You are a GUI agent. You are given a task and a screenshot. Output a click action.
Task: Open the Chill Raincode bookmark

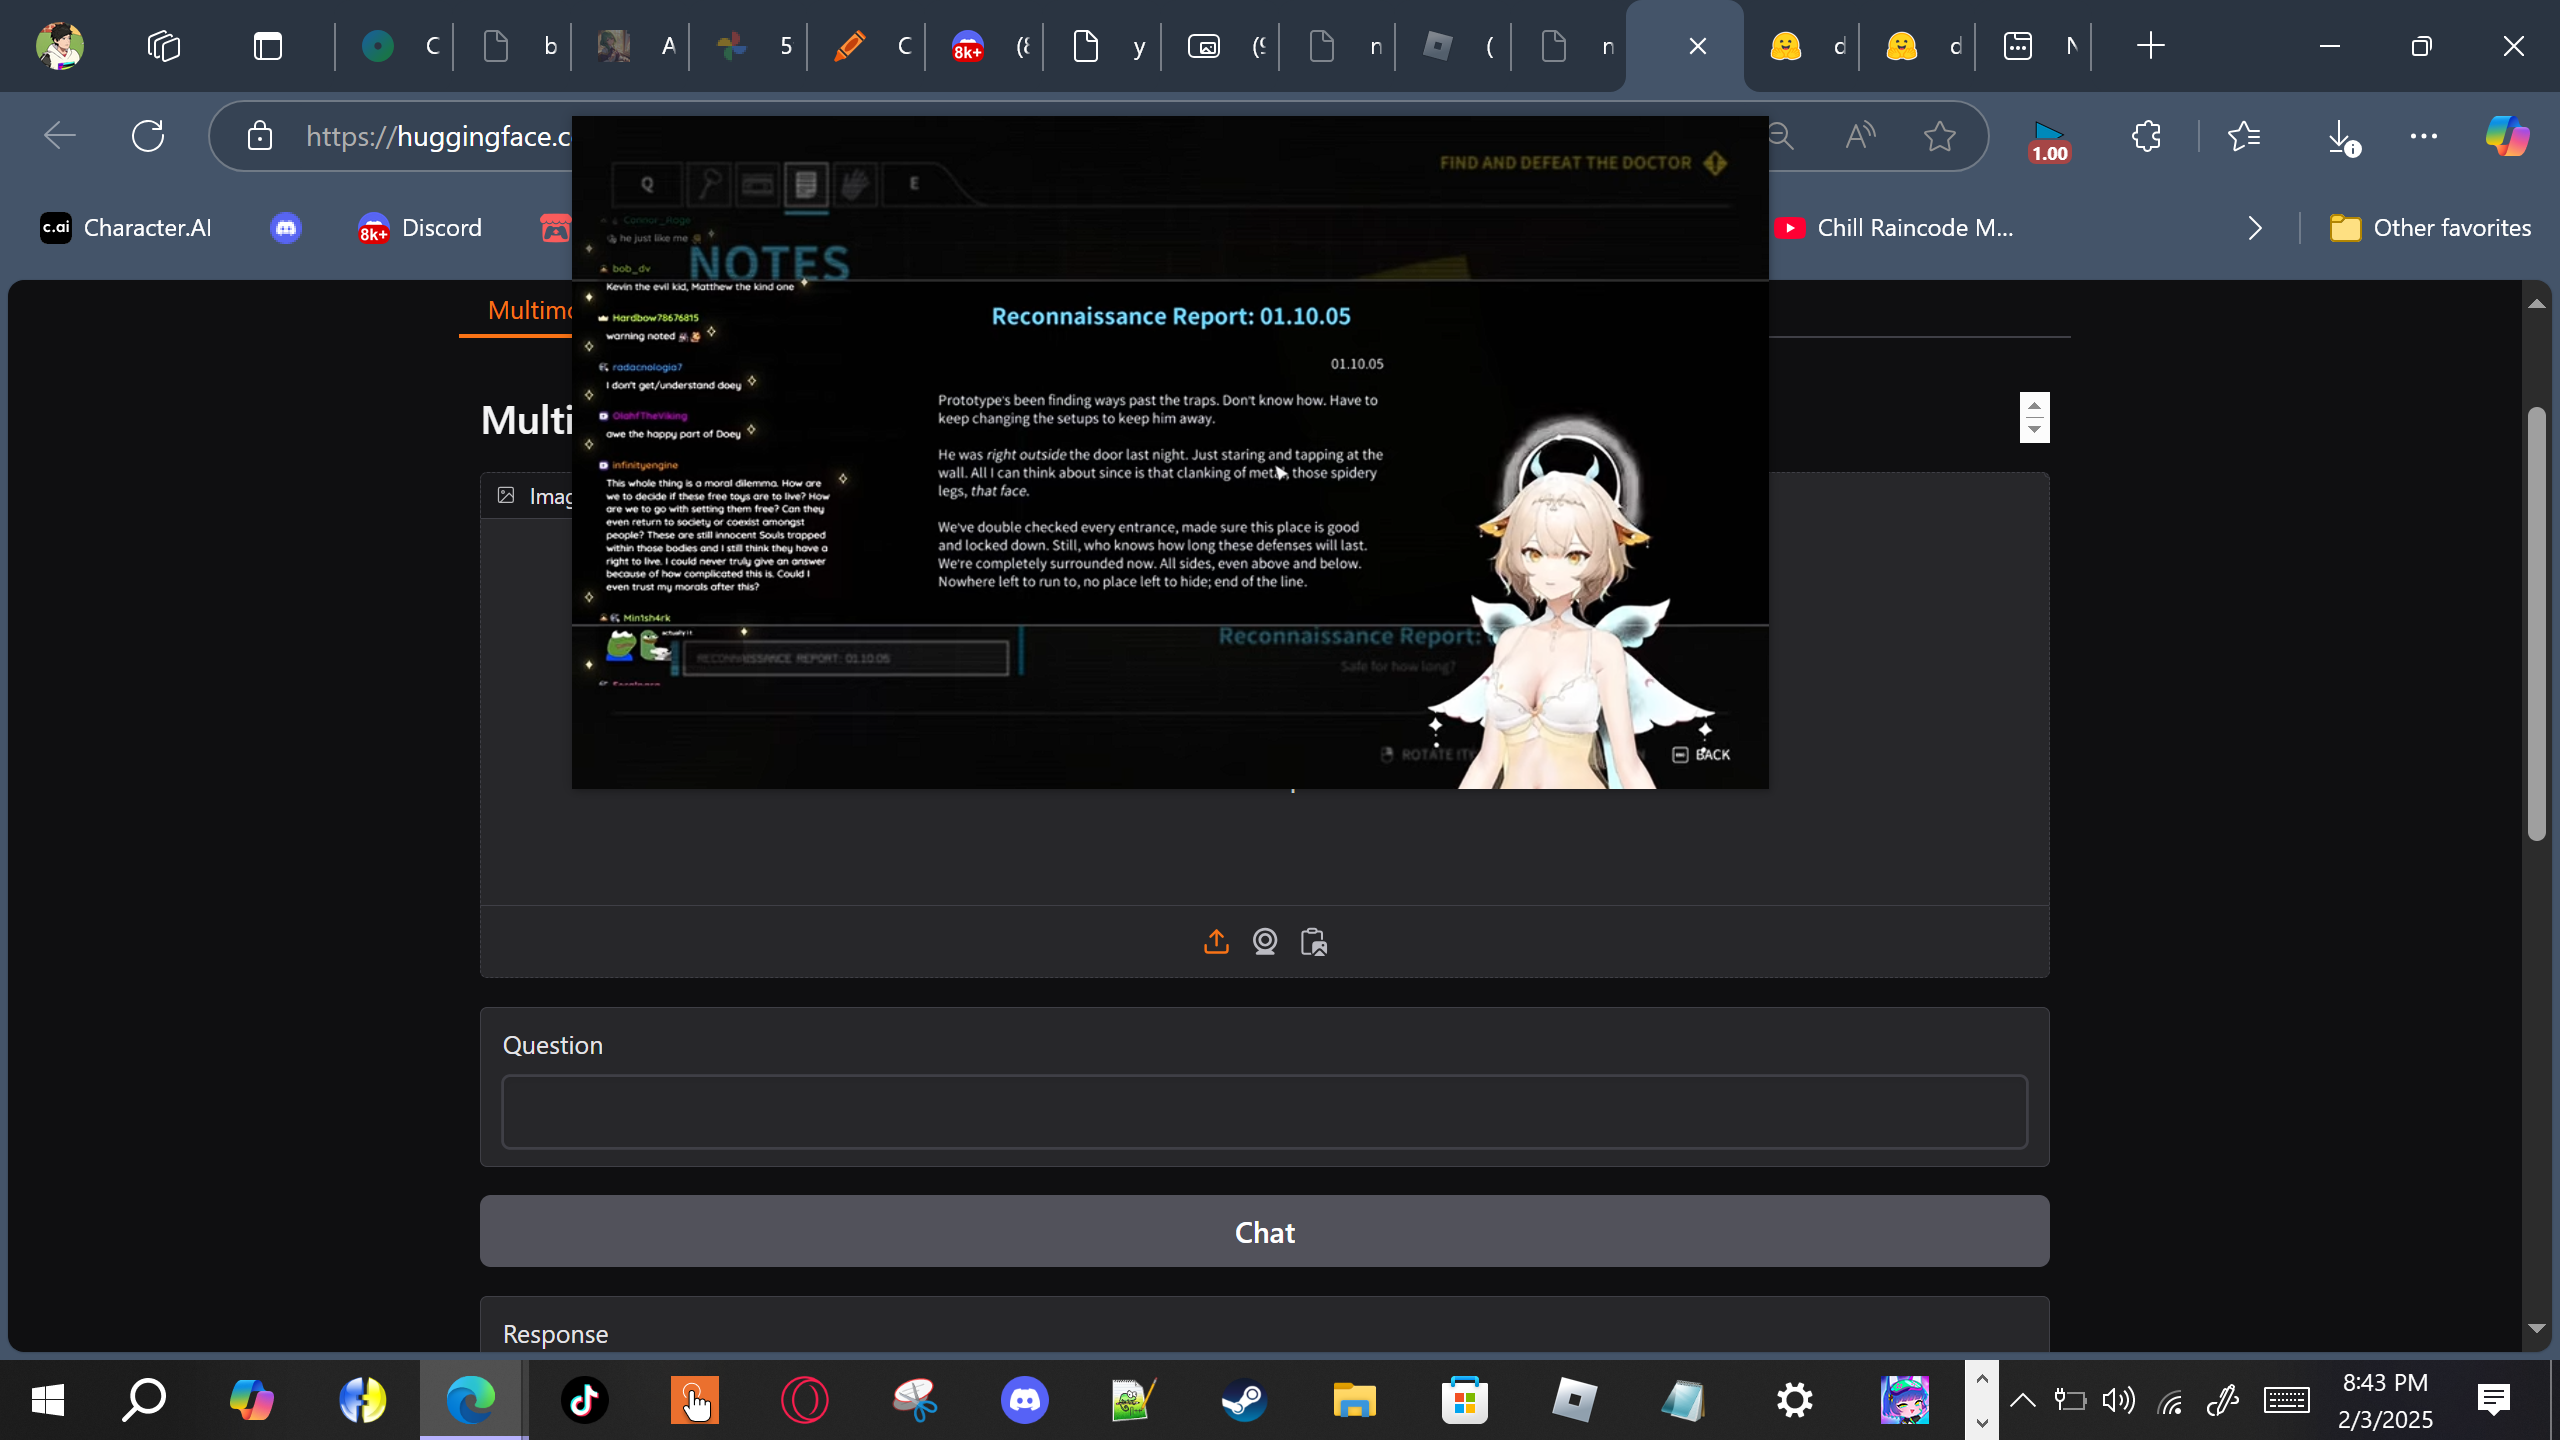pyautogui.click(x=1895, y=228)
